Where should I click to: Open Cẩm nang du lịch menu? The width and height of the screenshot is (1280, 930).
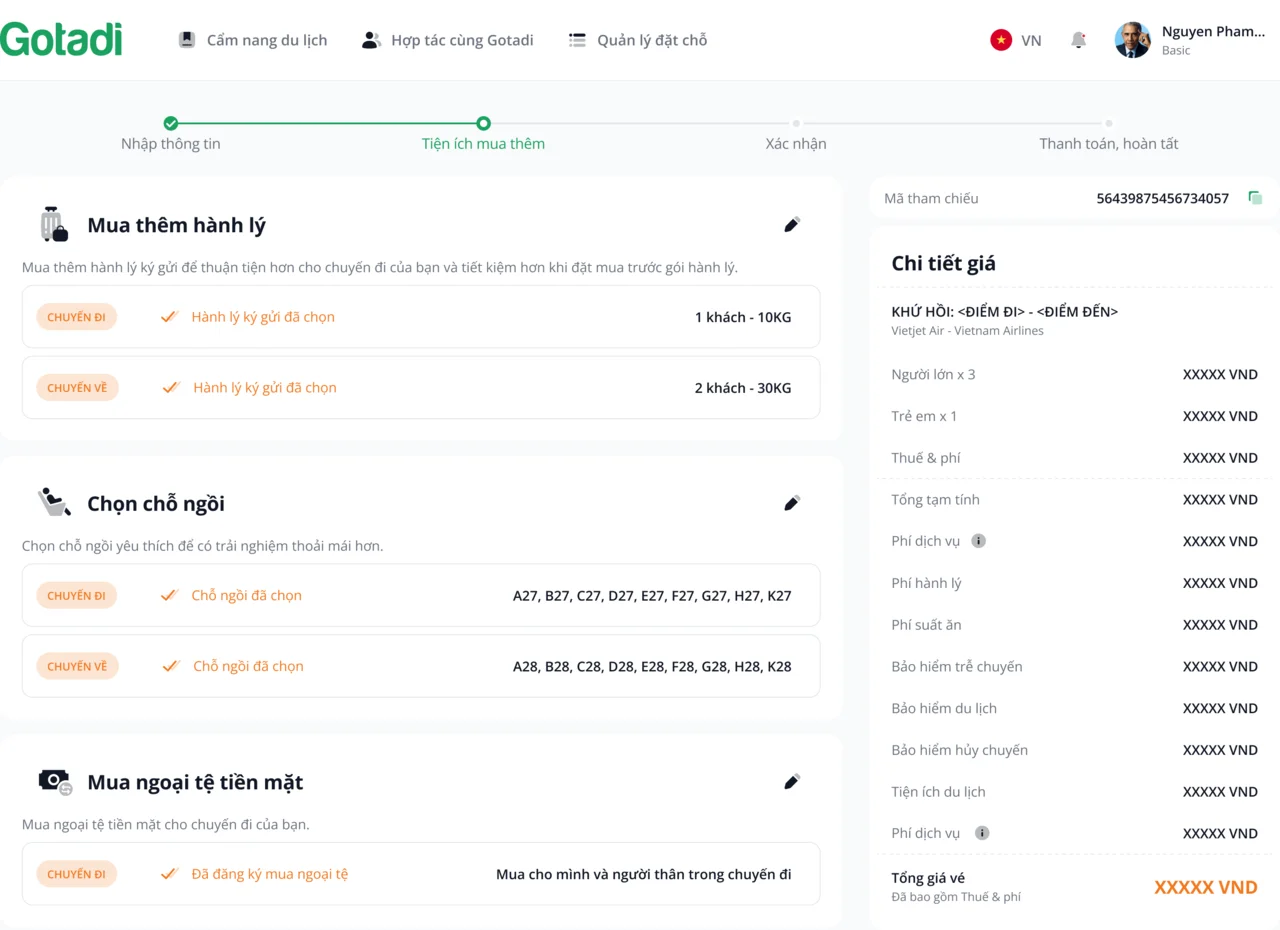tap(253, 40)
